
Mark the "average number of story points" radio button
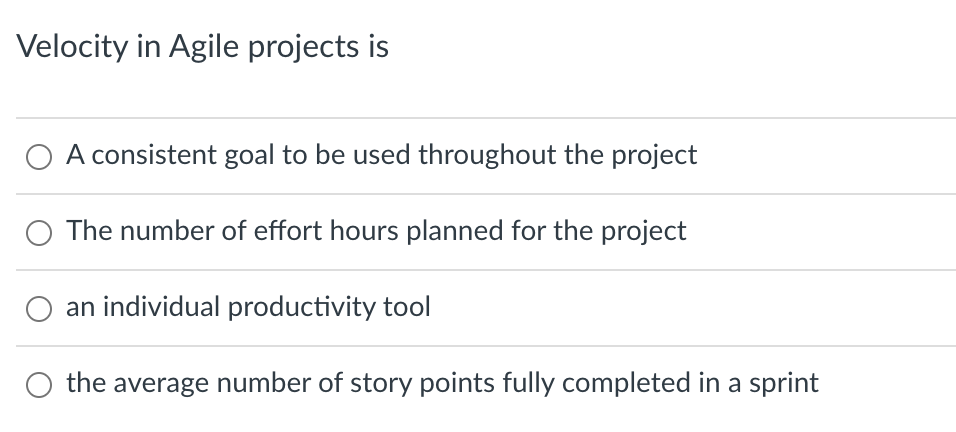coord(43,384)
